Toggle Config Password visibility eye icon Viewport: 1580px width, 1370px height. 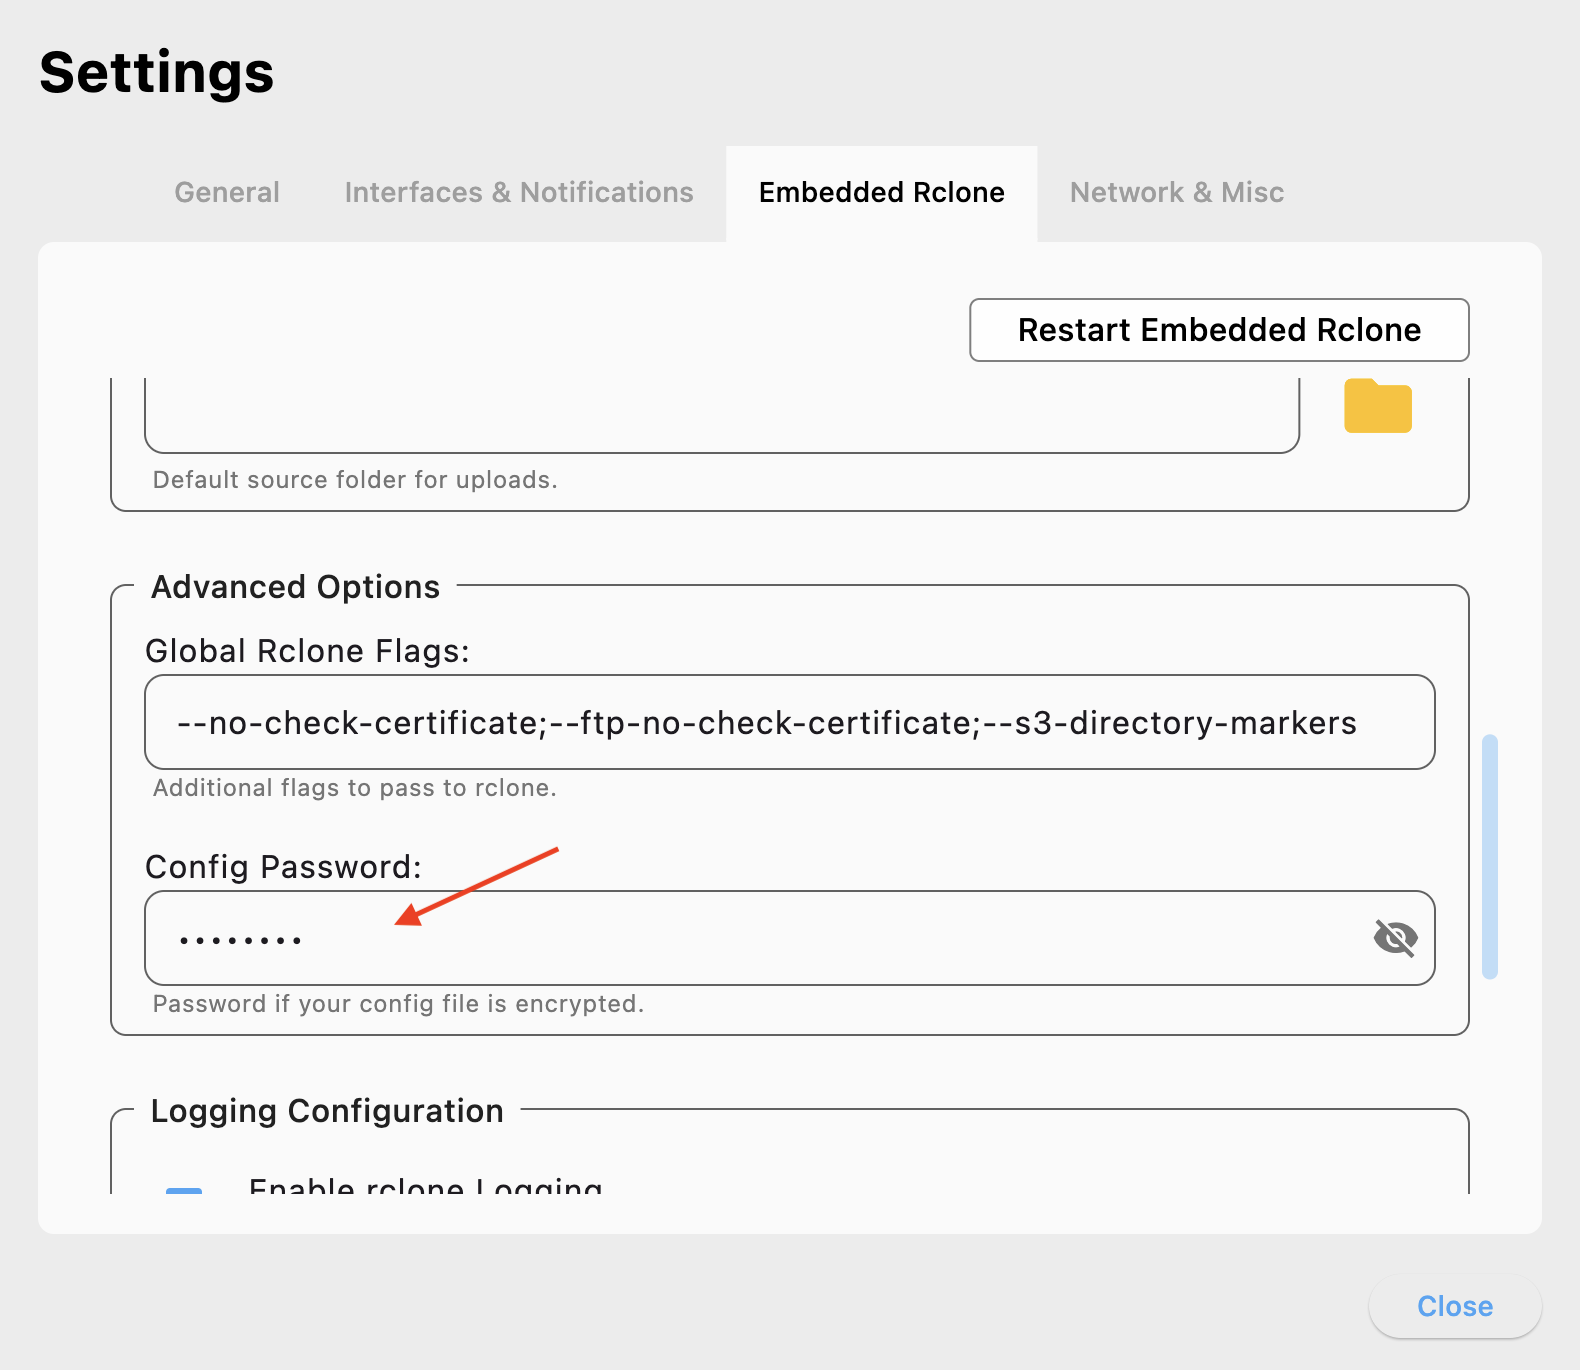[1395, 938]
